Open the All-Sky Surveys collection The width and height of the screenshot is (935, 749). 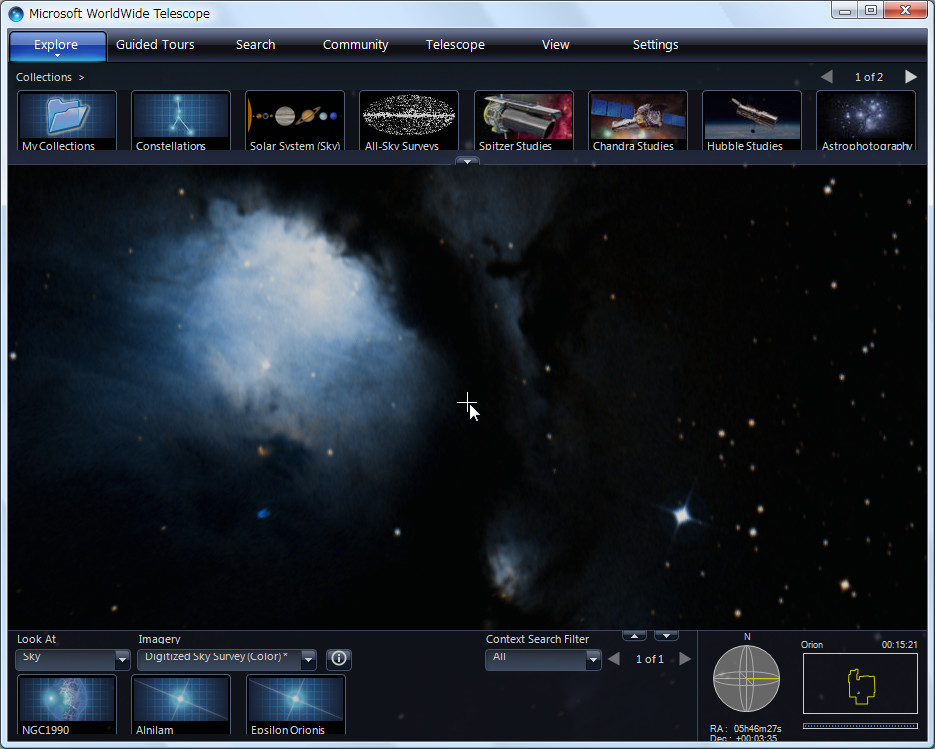click(x=408, y=120)
